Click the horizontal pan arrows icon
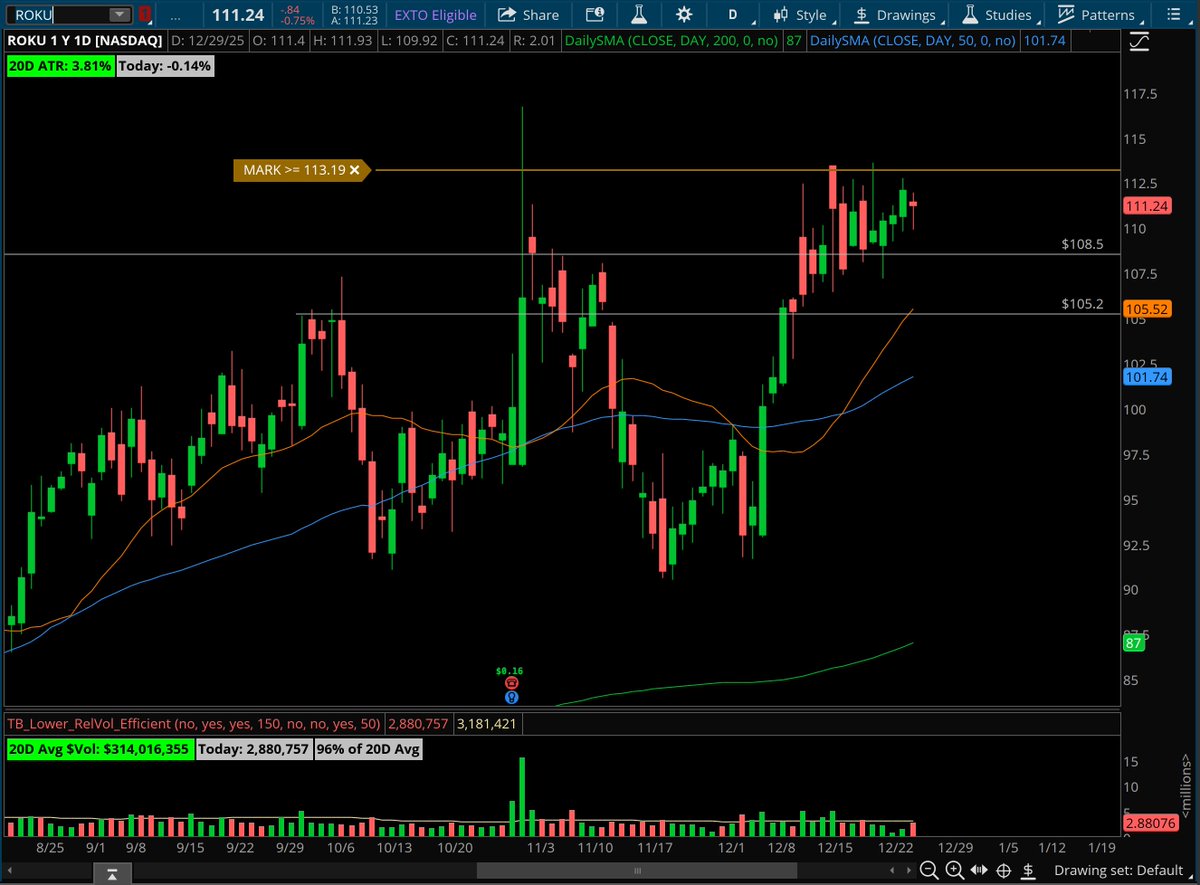 tap(978, 870)
